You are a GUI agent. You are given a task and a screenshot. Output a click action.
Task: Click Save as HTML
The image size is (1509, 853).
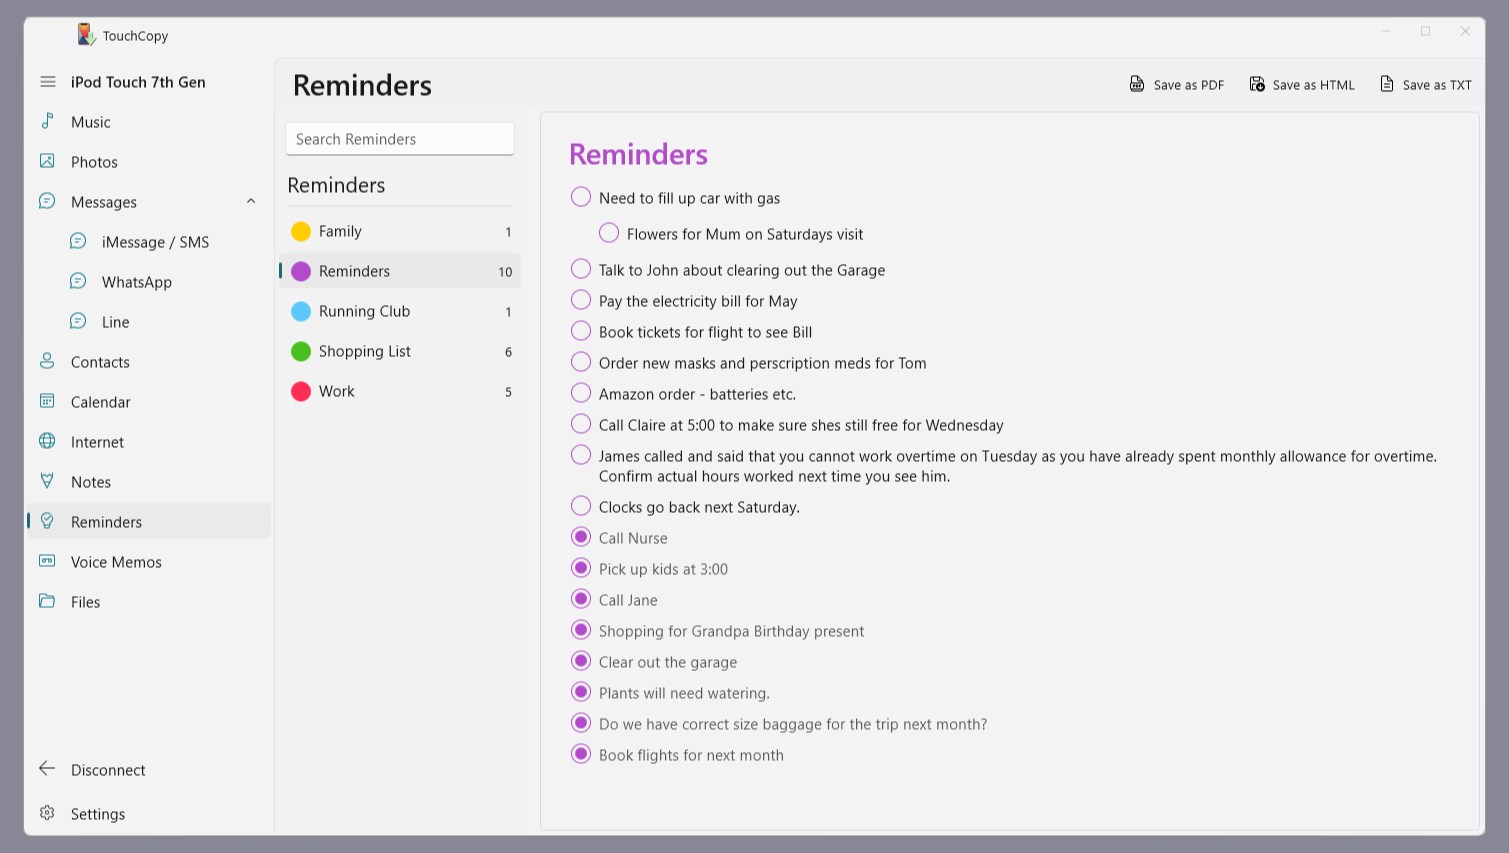click(x=1302, y=84)
